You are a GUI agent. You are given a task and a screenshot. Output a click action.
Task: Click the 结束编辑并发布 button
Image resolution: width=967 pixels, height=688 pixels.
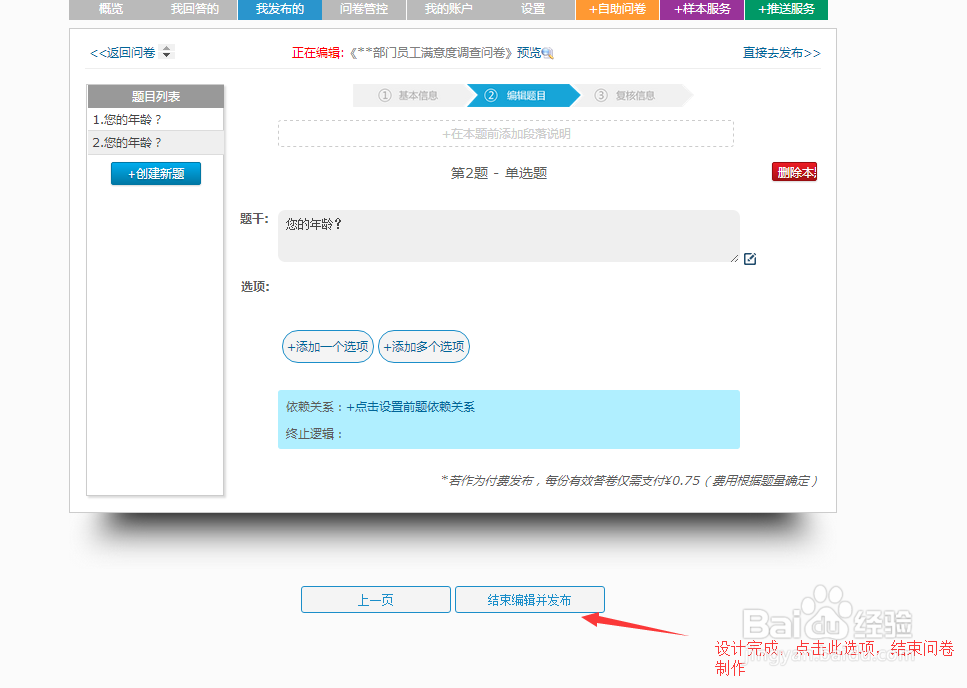click(529, 599)
